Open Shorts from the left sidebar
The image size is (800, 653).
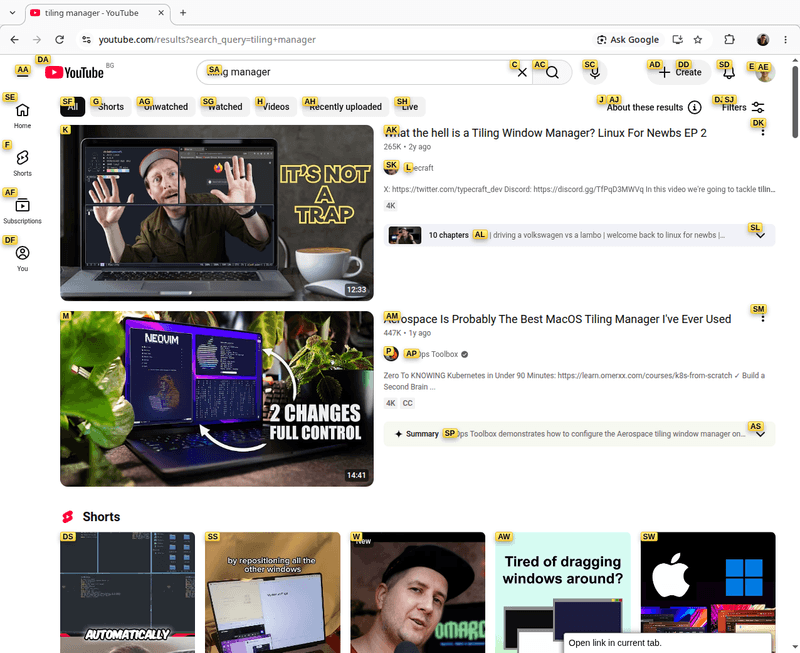(22, 163)
